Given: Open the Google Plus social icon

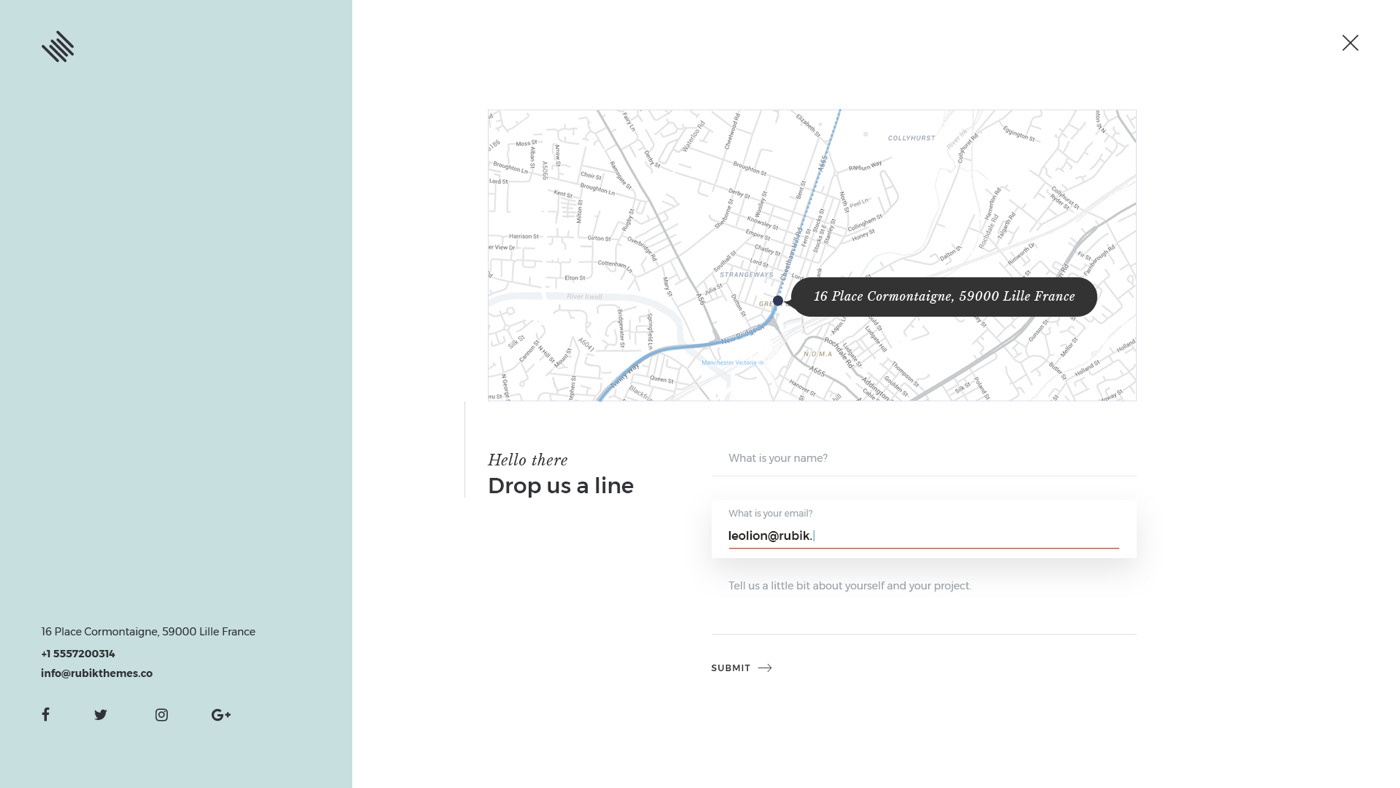Looking at the screenshot, I should [221, 715].
